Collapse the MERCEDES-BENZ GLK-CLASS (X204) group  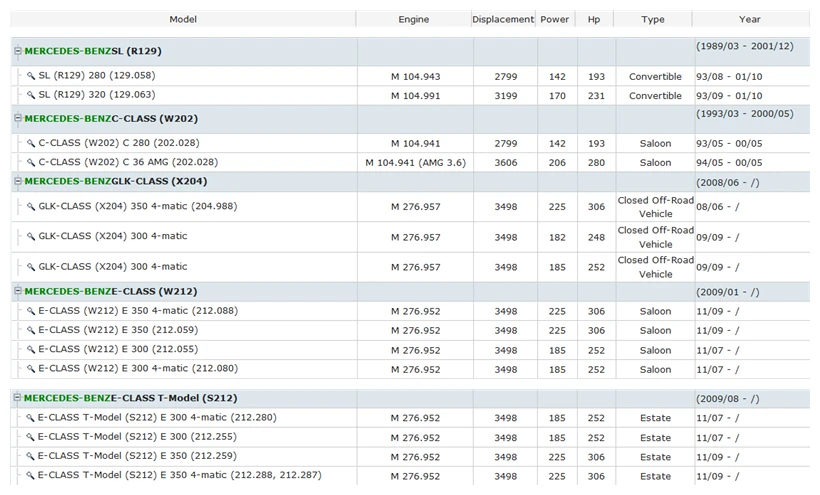(18, 181)
